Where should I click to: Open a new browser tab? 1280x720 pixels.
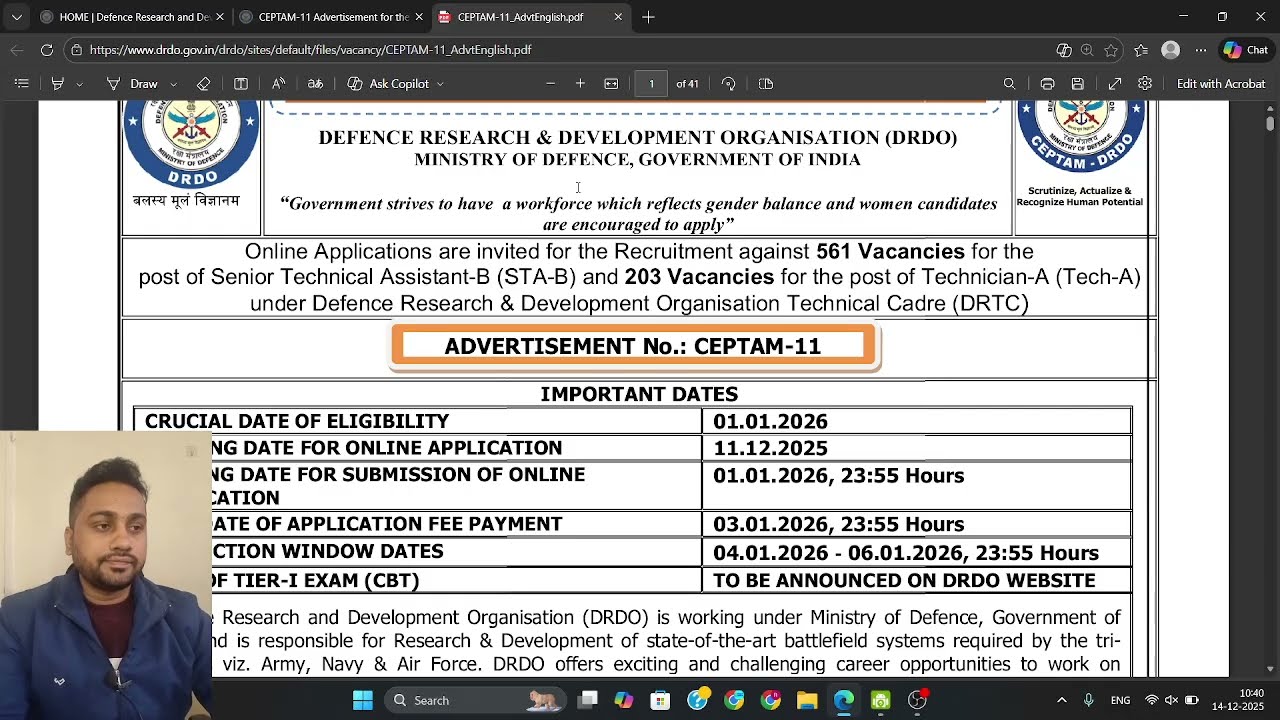[x=648, y=17]
